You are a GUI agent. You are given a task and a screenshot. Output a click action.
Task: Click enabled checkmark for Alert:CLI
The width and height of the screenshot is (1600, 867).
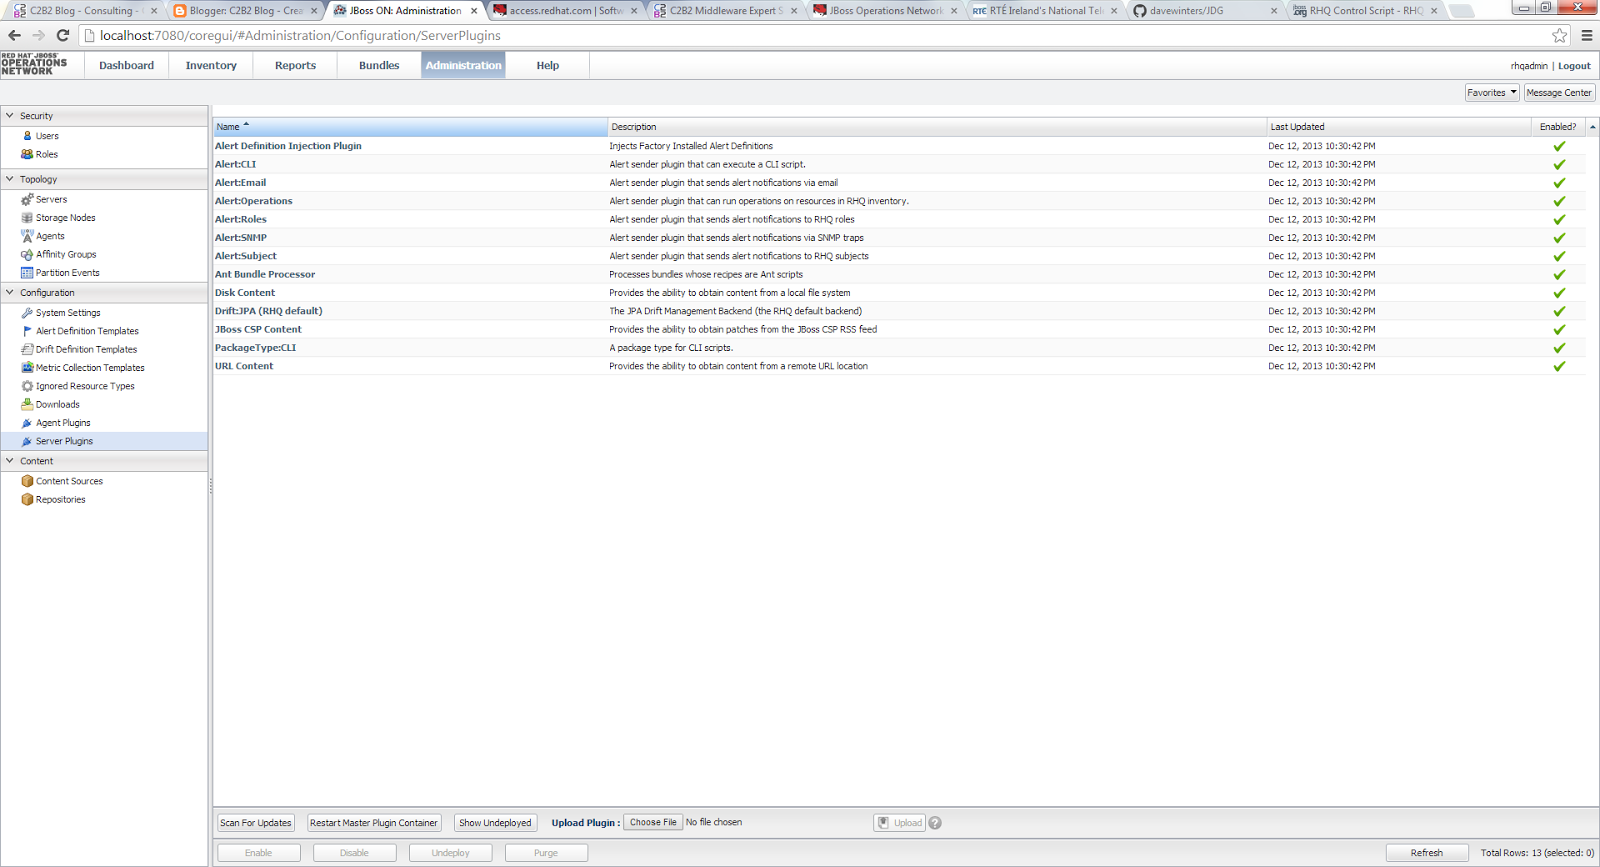click(1558, 164)
